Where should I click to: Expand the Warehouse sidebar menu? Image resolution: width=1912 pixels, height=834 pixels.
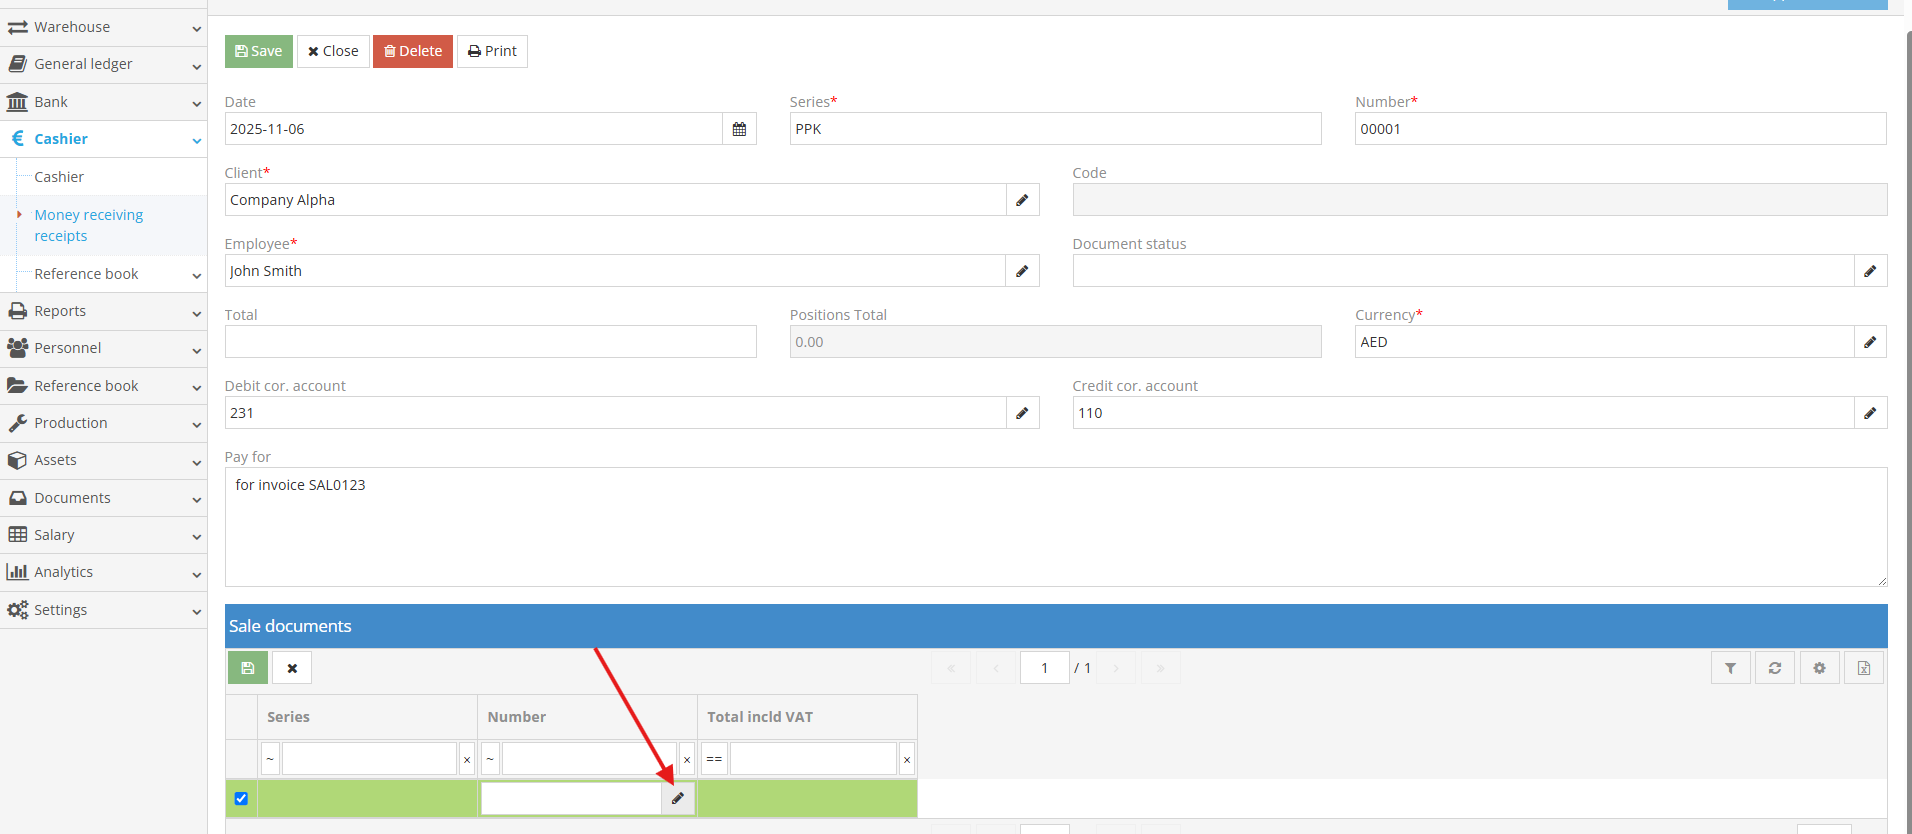(103, 27)
